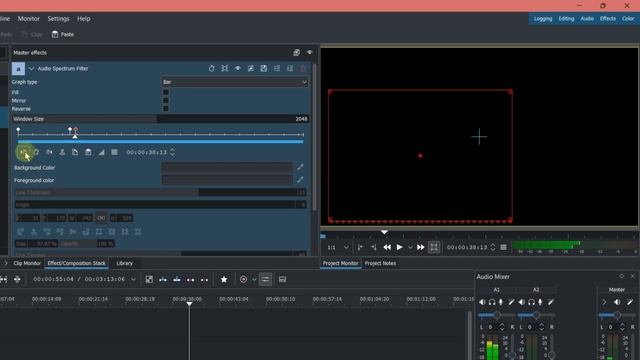
Task: Switch to Logging workspace layout
Action: point(543,19)
